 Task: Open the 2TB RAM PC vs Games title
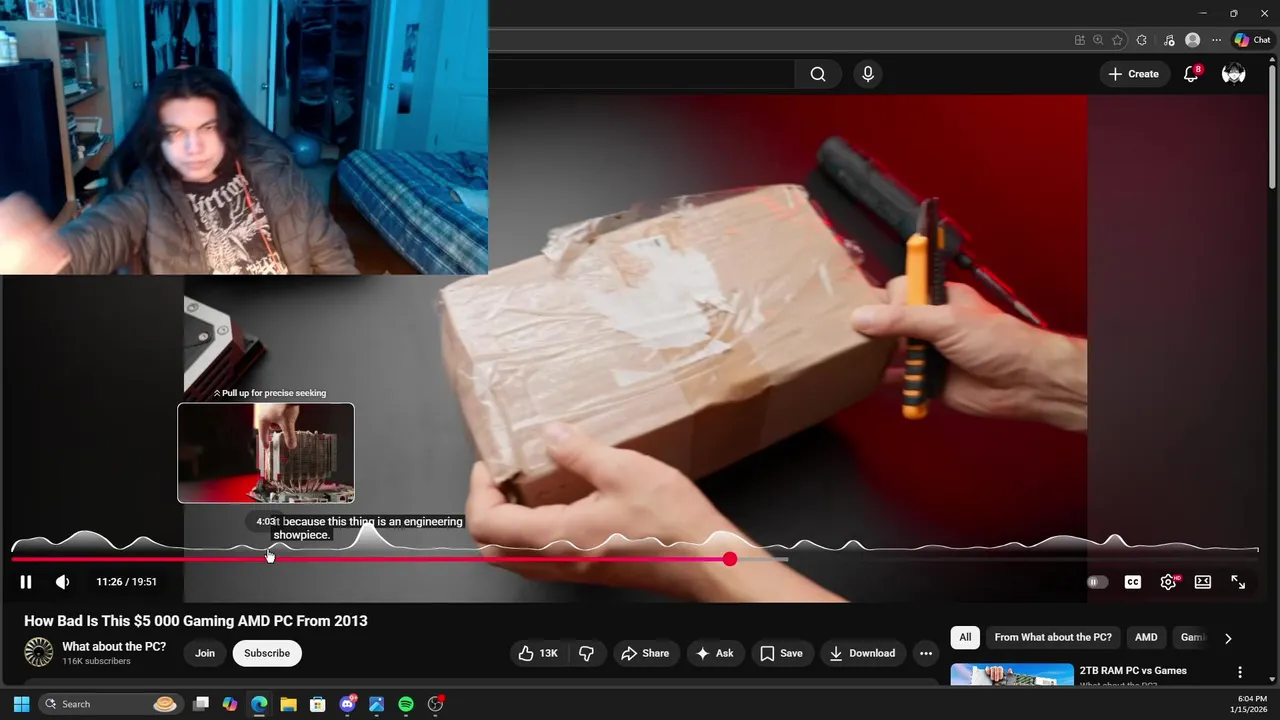click(x=1133, y=670)
